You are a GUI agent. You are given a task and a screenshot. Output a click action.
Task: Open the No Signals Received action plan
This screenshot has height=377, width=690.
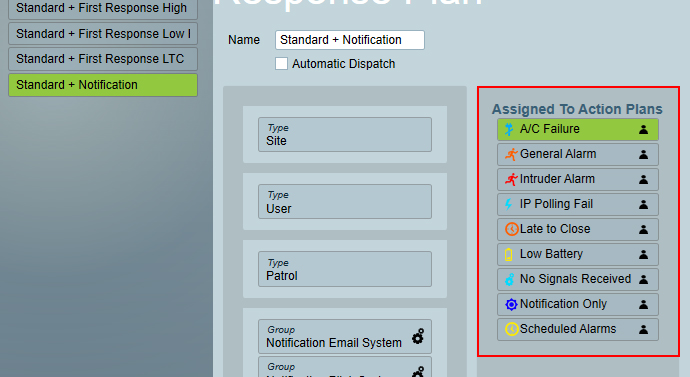pos(578,279)
